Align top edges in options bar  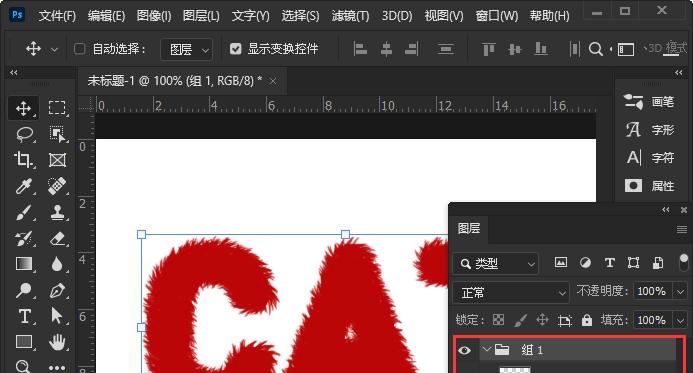pos(488,49)
